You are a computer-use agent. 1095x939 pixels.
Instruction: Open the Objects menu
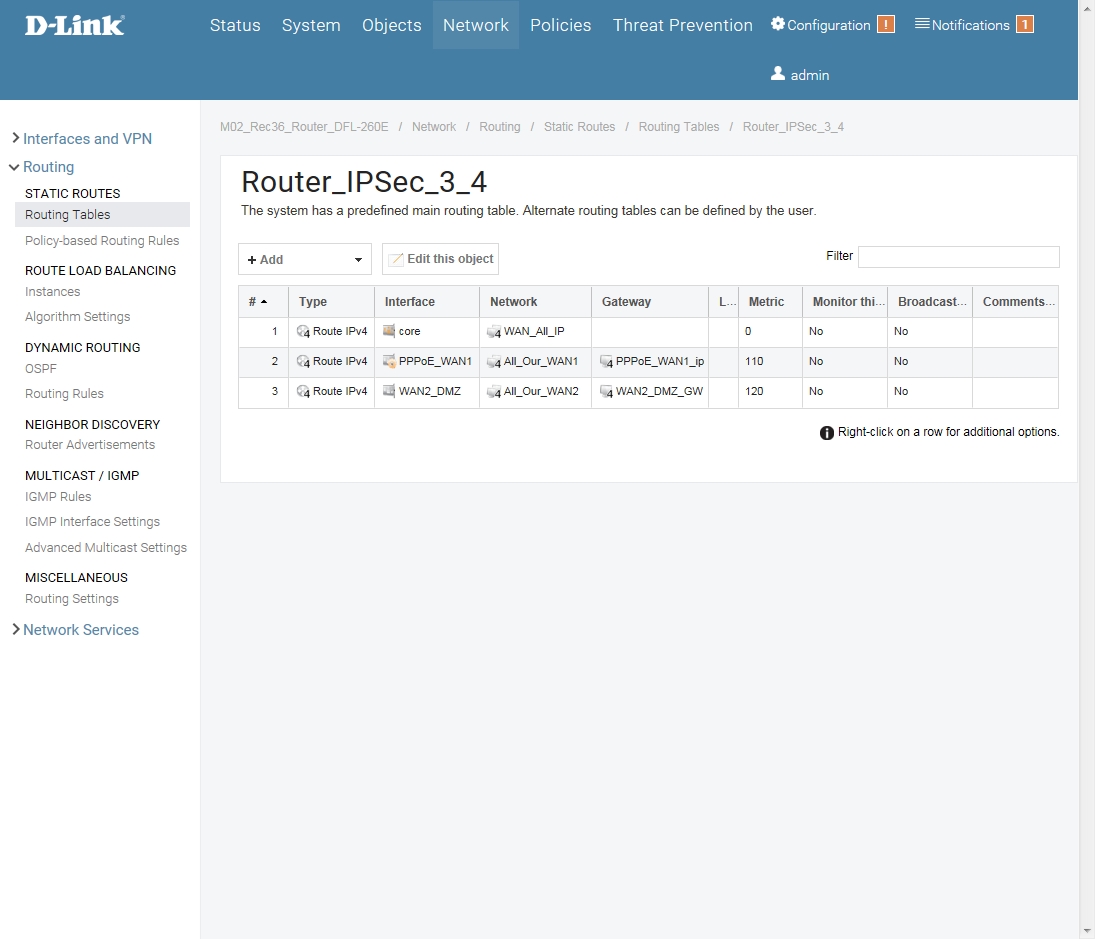[392, 25]
